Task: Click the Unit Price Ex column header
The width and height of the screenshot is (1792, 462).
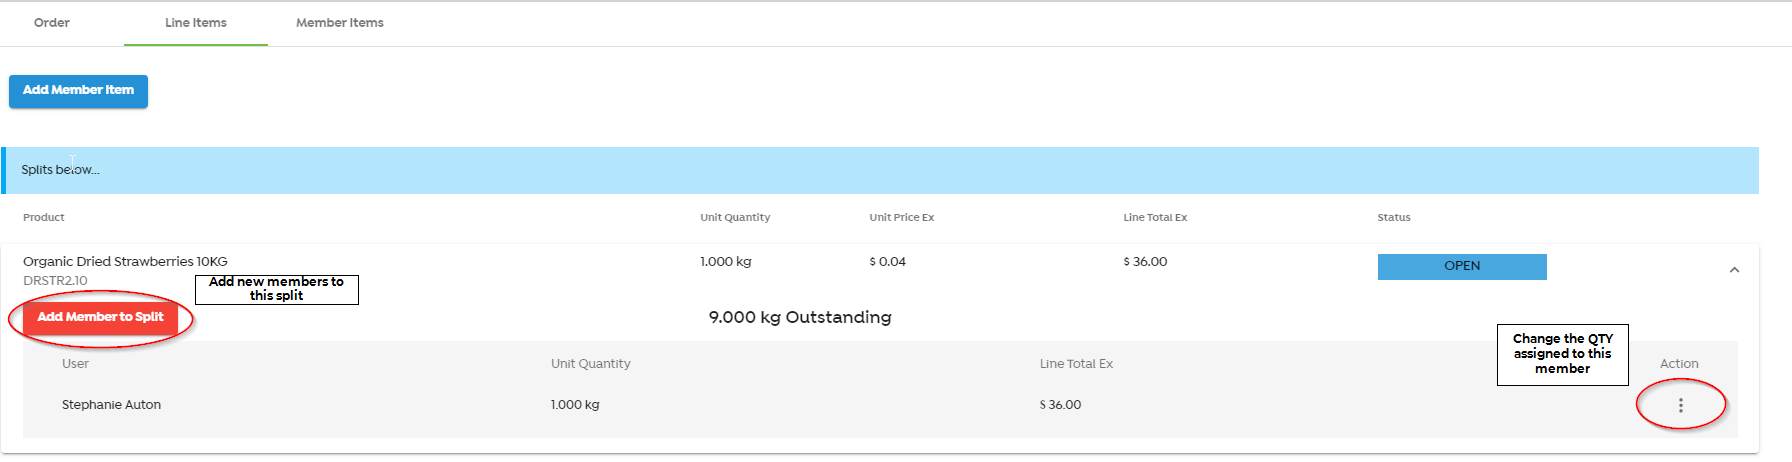Action: point(901,217)
